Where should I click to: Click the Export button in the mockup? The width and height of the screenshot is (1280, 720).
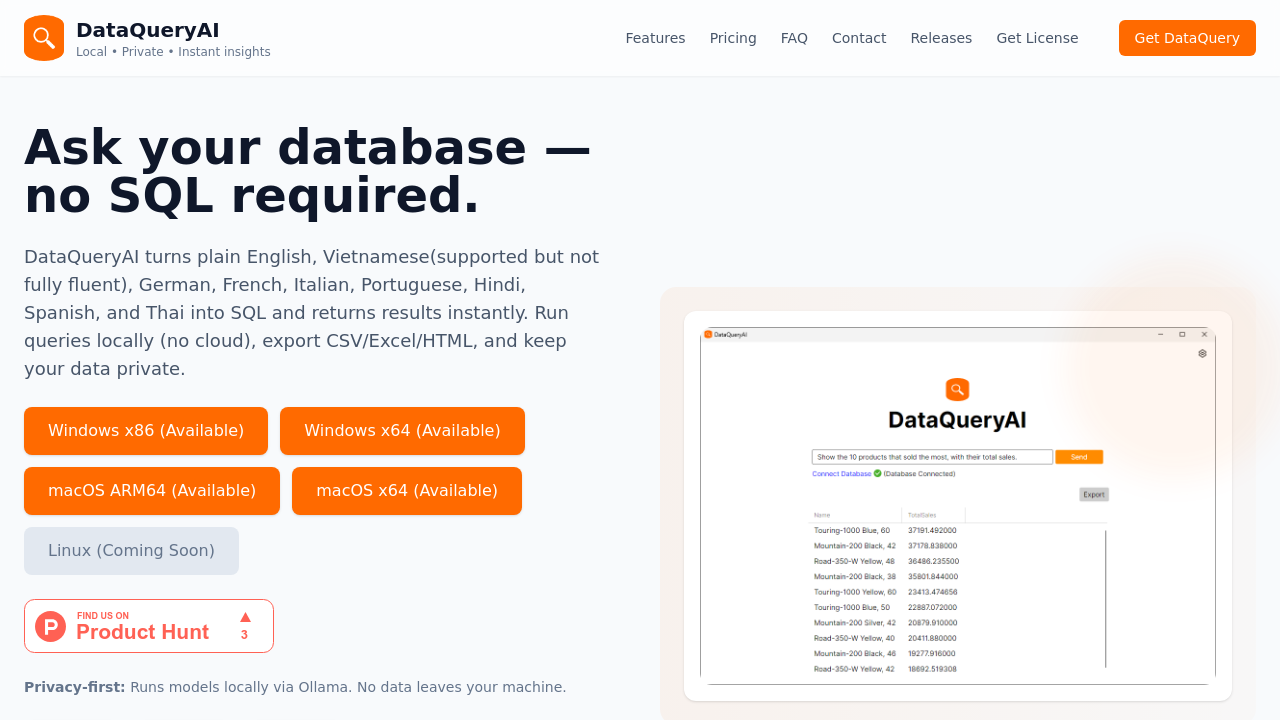(1094, 493)
